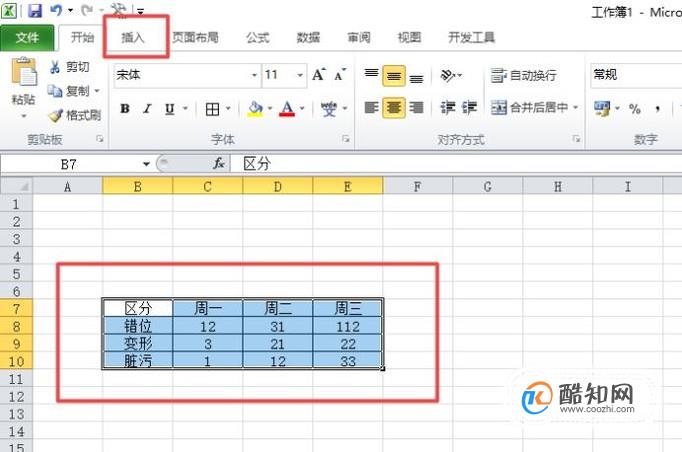Switch to the 页面布局 tab
Viewport: 682px width, 452px height.
tap(195, 38)
